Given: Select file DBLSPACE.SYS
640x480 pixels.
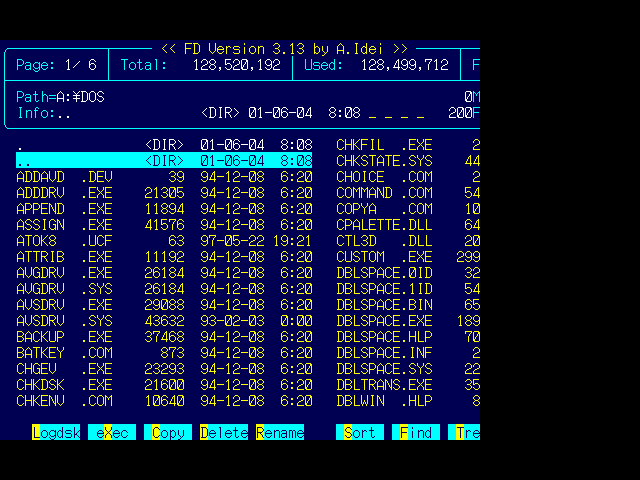Looking at the screenshot, I should [x=408, y=369].
